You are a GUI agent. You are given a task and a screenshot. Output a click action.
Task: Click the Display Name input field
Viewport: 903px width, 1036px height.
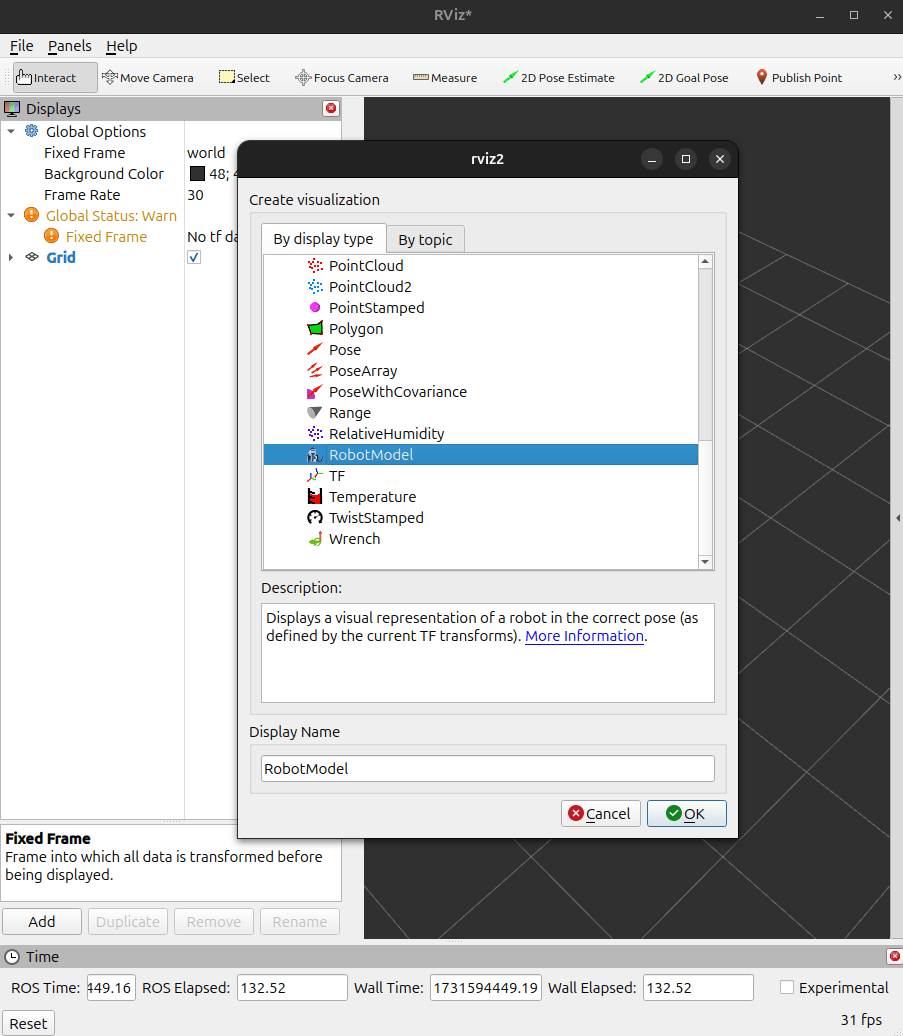pos(488,768)
